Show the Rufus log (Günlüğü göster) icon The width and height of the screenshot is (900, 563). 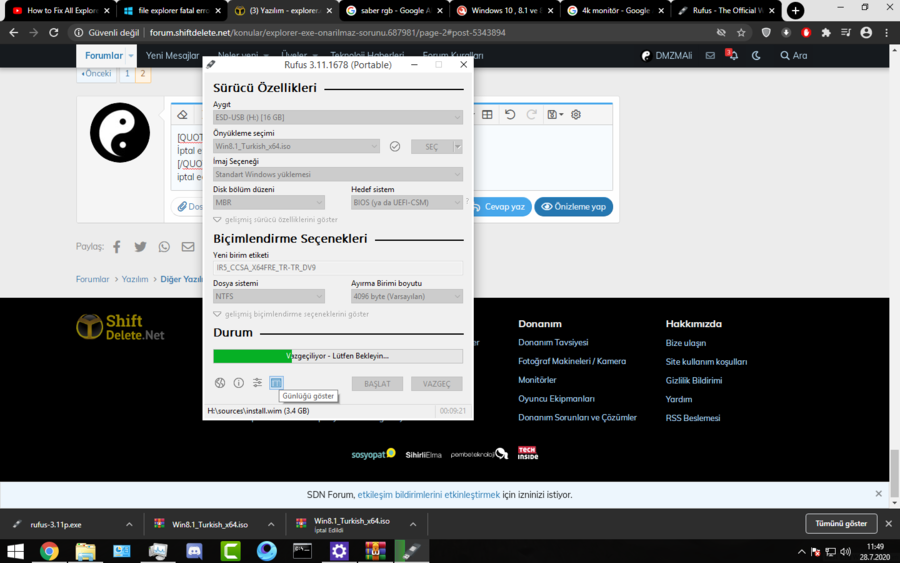click(276, 383)
